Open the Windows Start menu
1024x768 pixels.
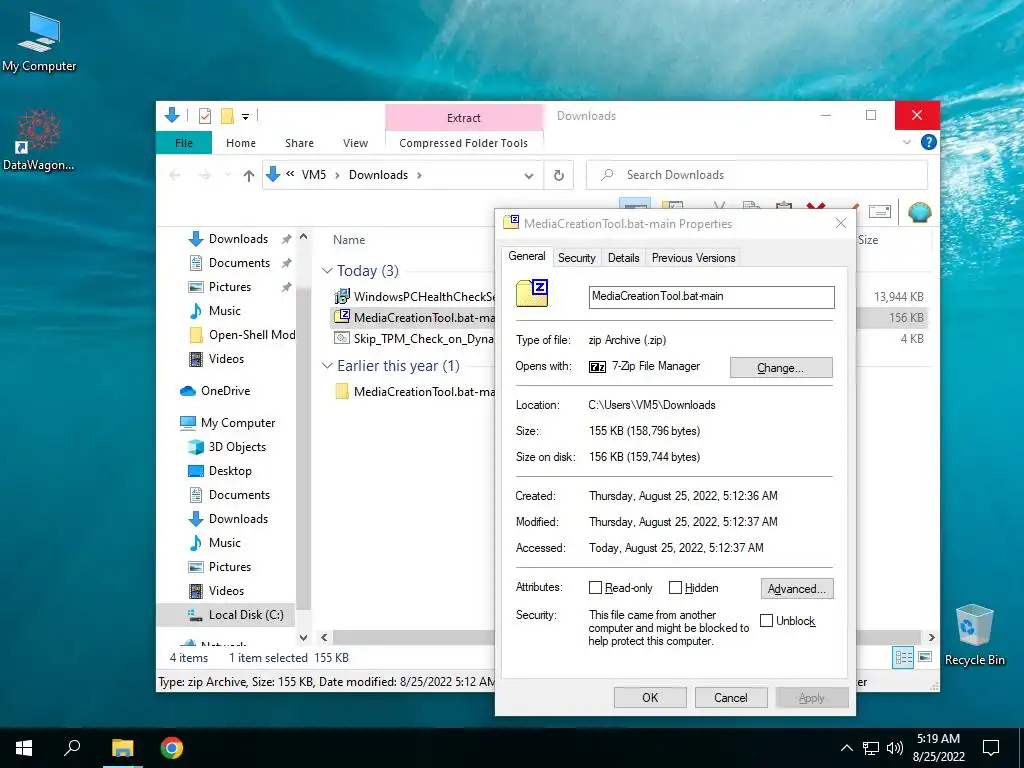click(24, 748)
